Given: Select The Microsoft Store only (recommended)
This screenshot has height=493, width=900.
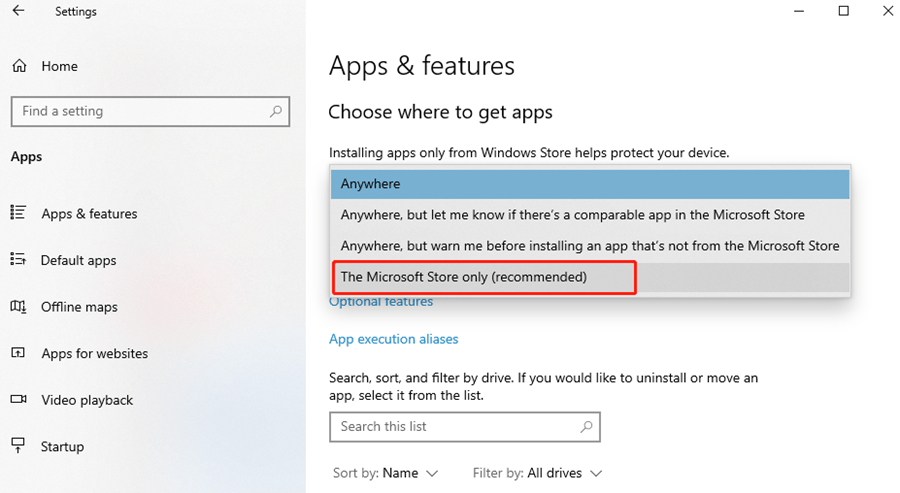Looking at the screenshot, I should (590, 277).
